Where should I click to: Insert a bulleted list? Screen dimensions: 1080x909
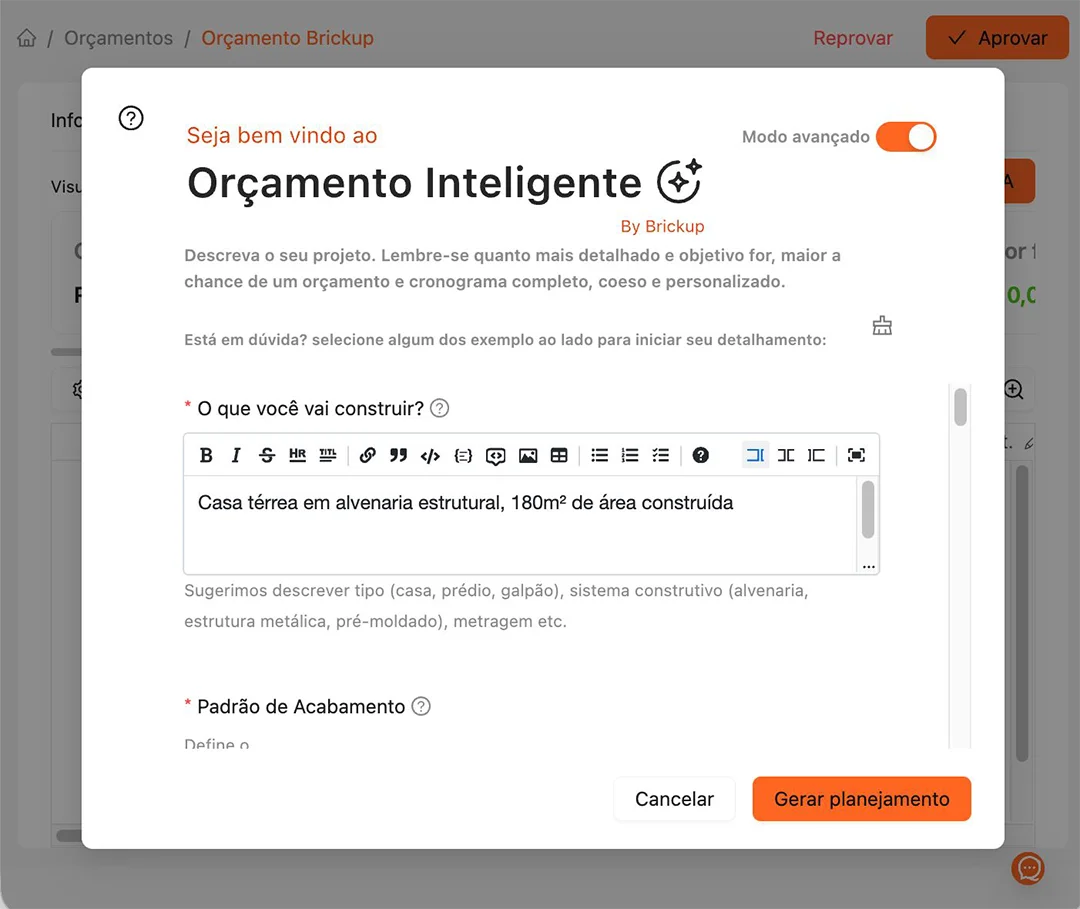coord(599,455)
